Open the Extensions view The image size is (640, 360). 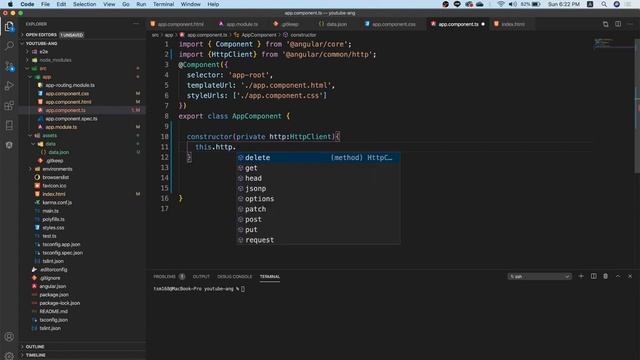9,106
